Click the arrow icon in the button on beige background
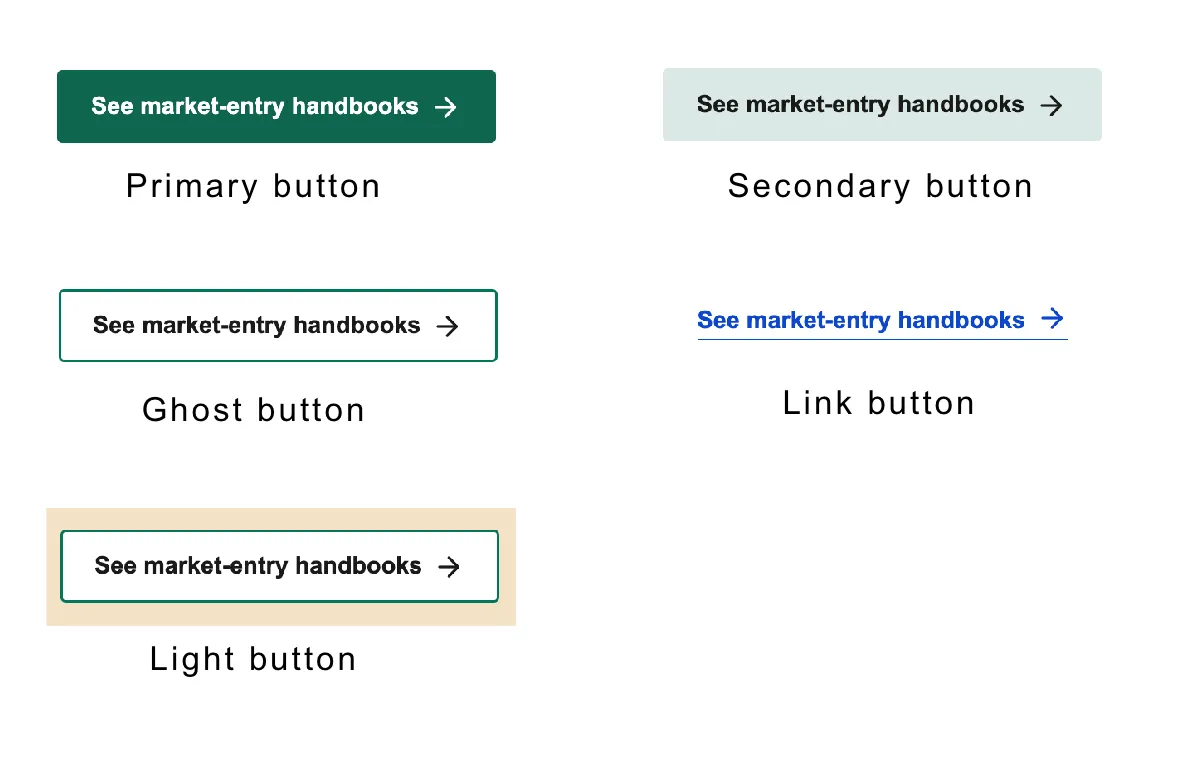The width and height of the screenshot is (1178, 768). (450, 567)
